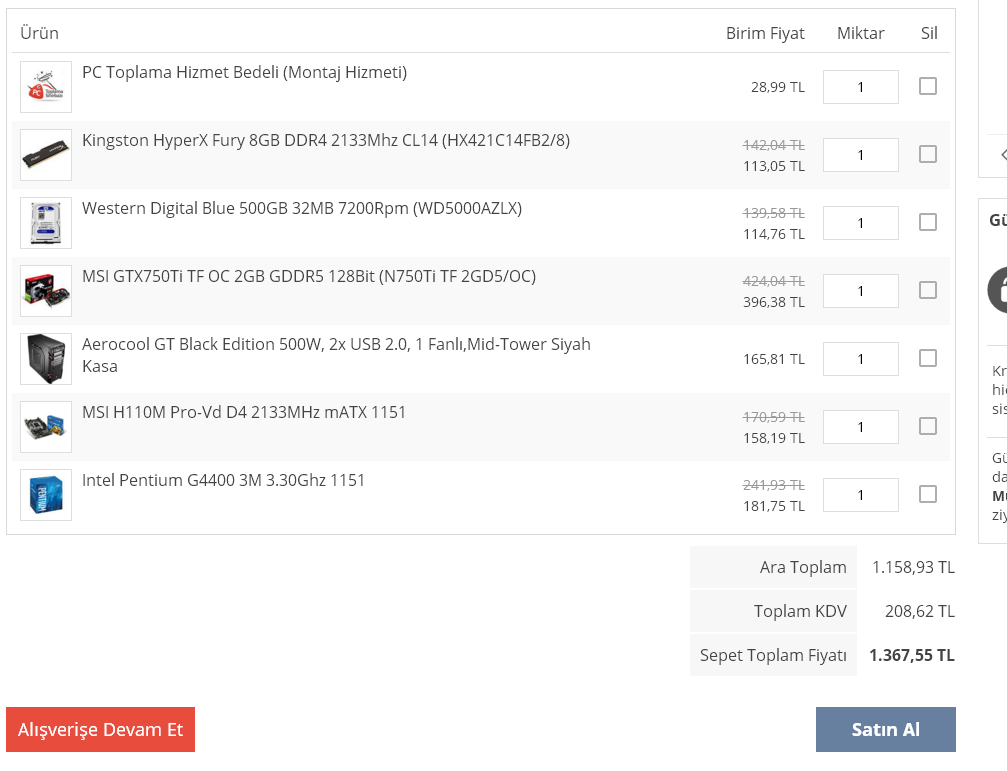Click the struck-through 170,59 TL old price

(x=774, y=417)
